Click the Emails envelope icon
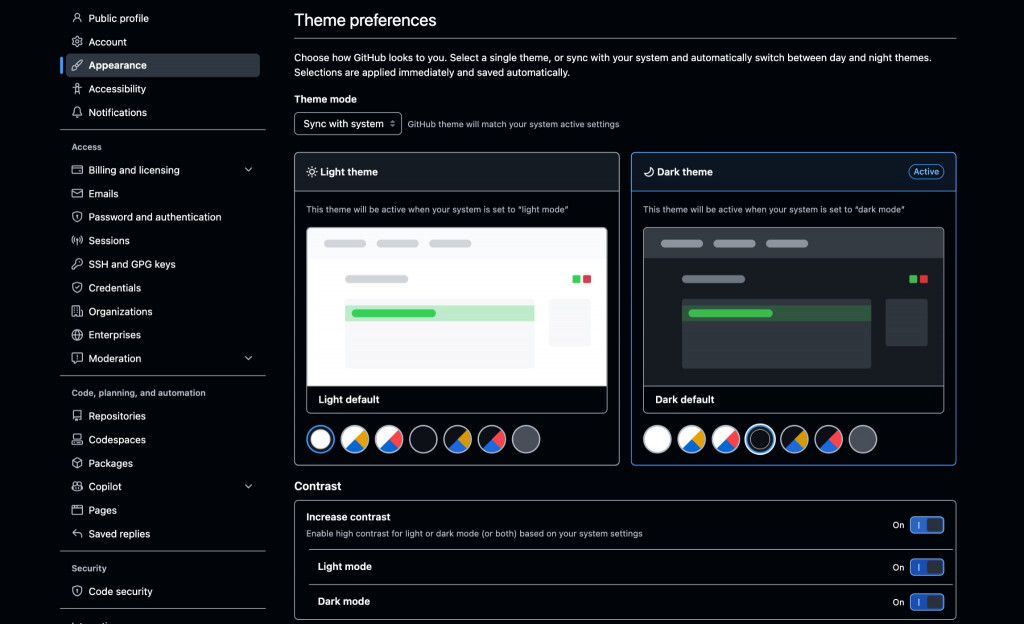 (77, 193)
